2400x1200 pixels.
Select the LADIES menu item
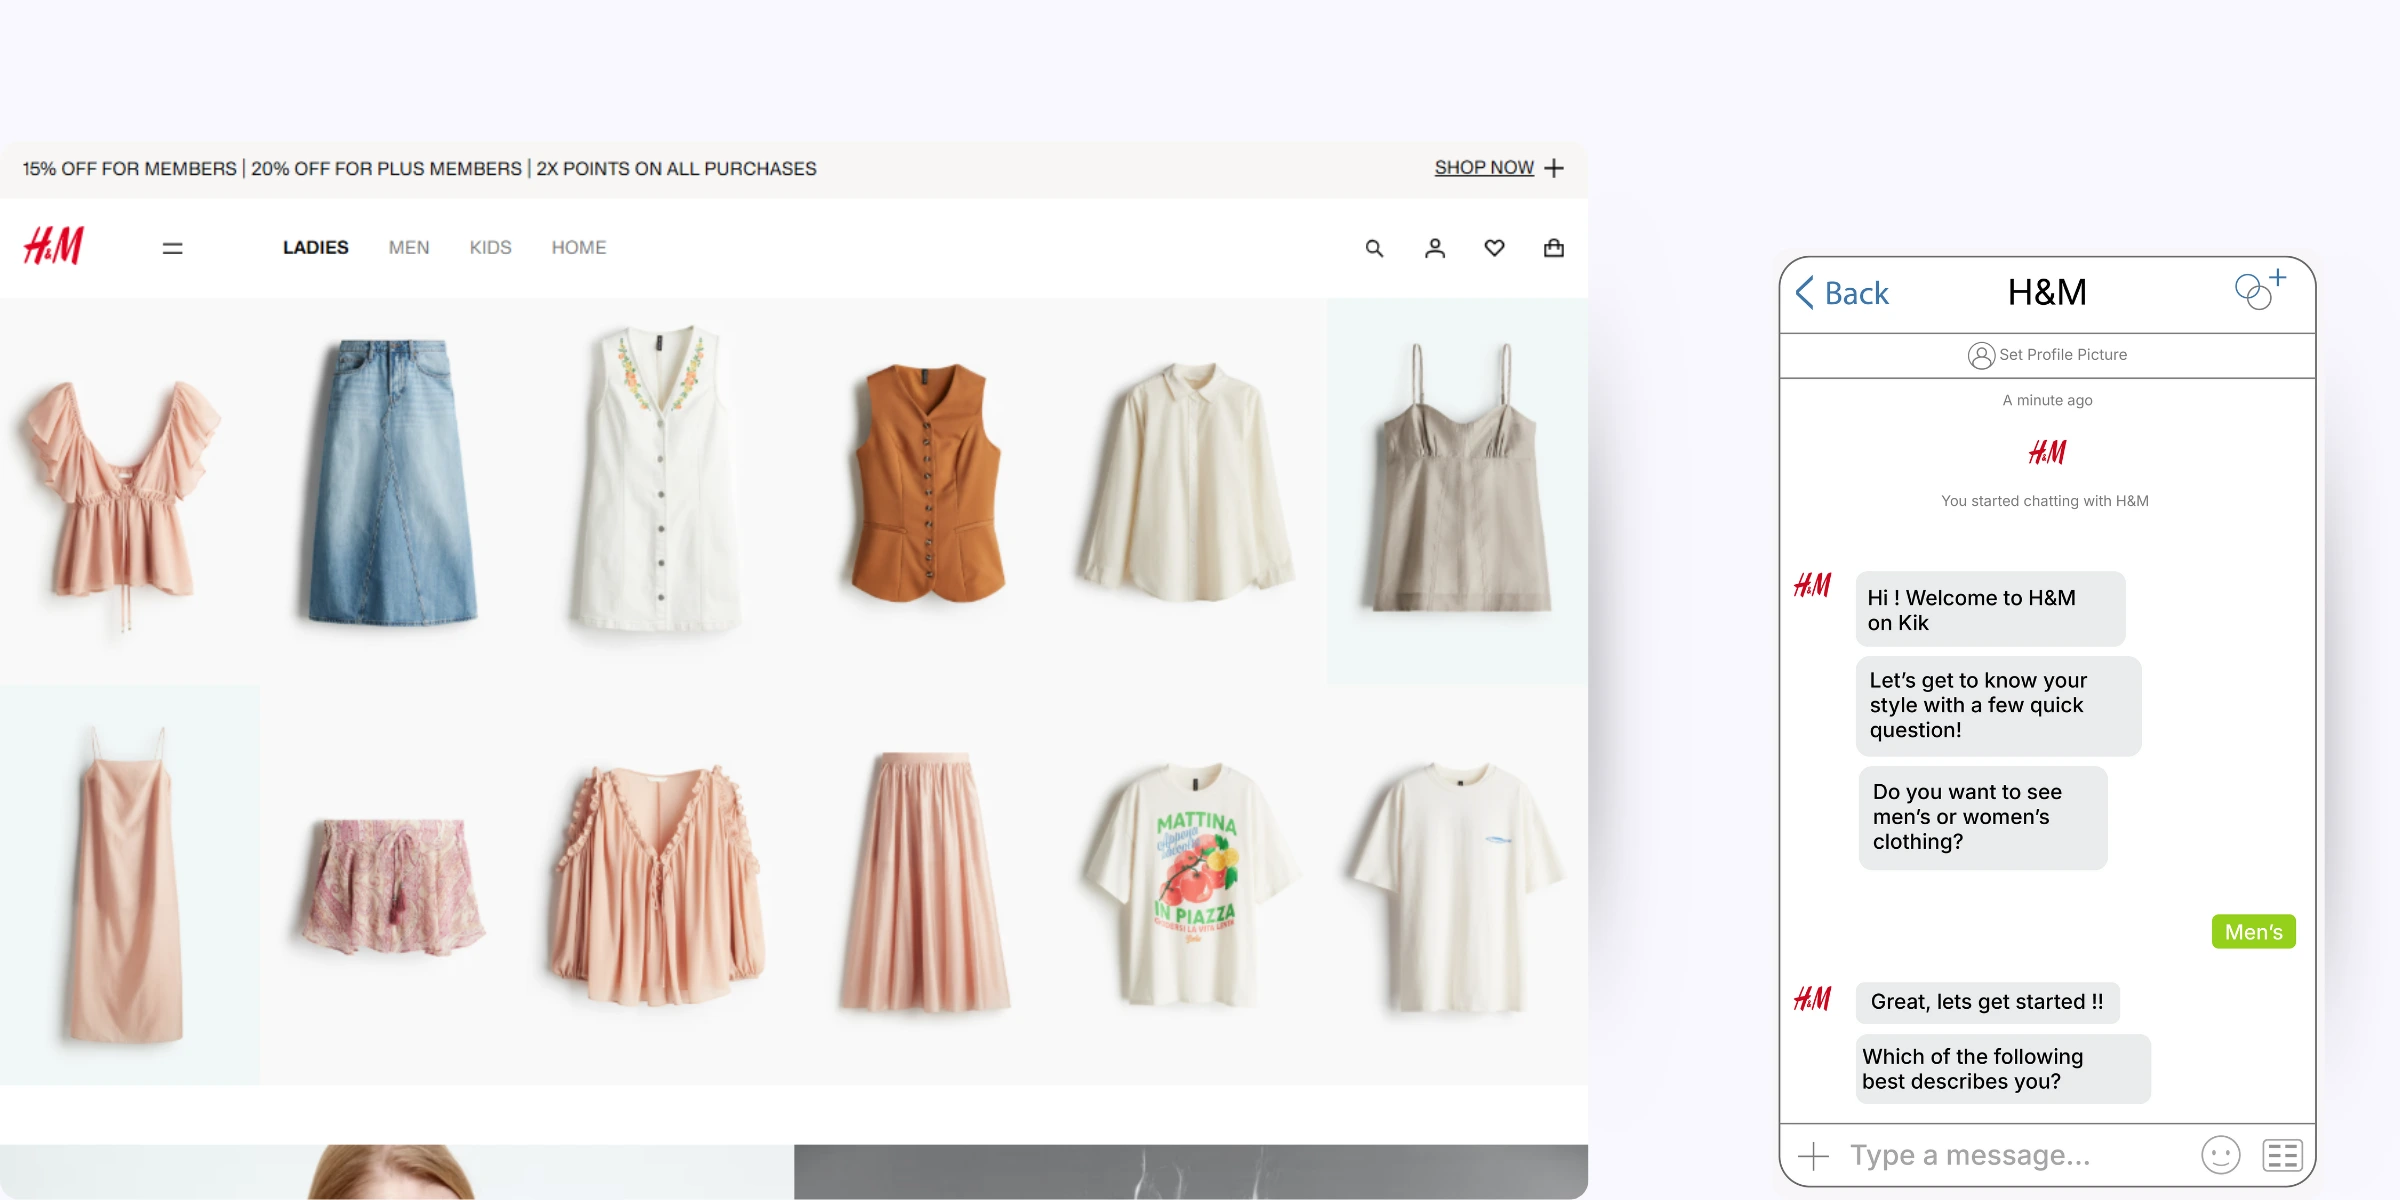pyautogui.click(x=315, y=247)
